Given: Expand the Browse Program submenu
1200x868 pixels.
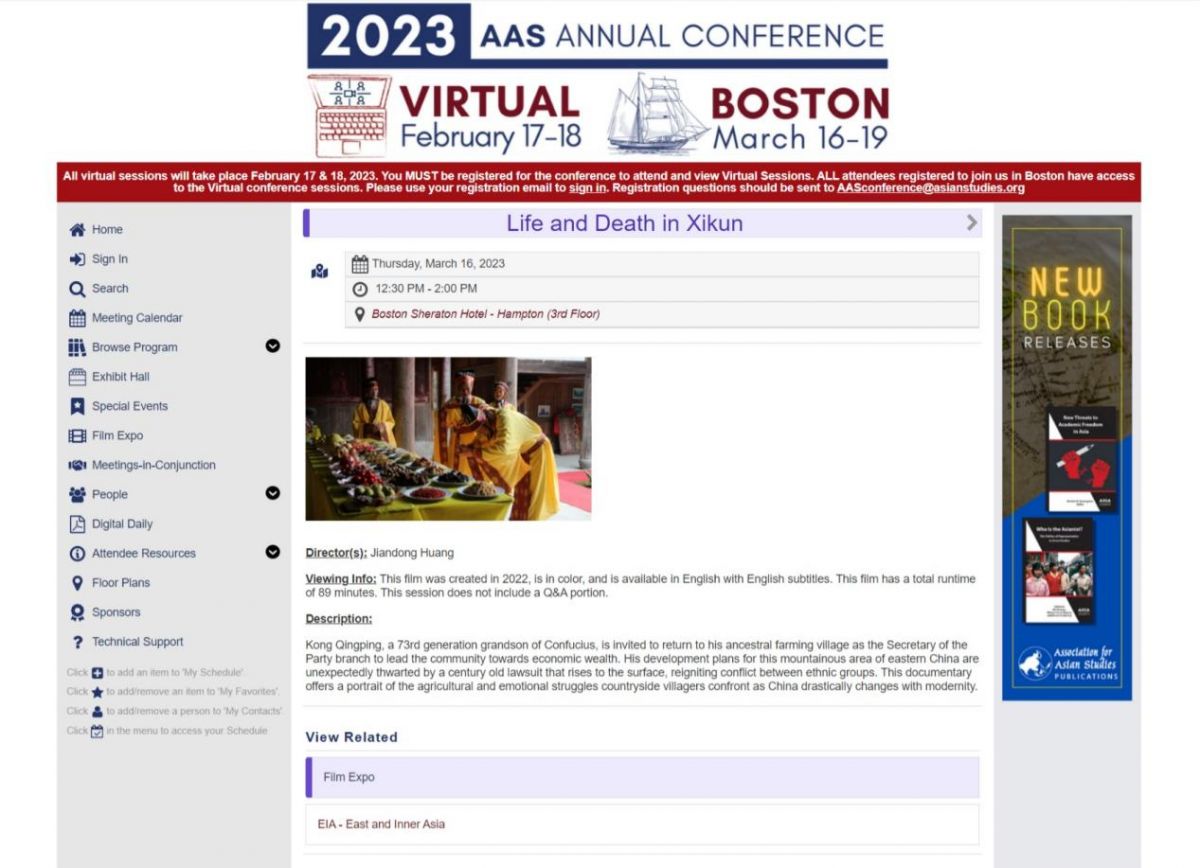Looking at the screenshot, I should tap(272, 346).
